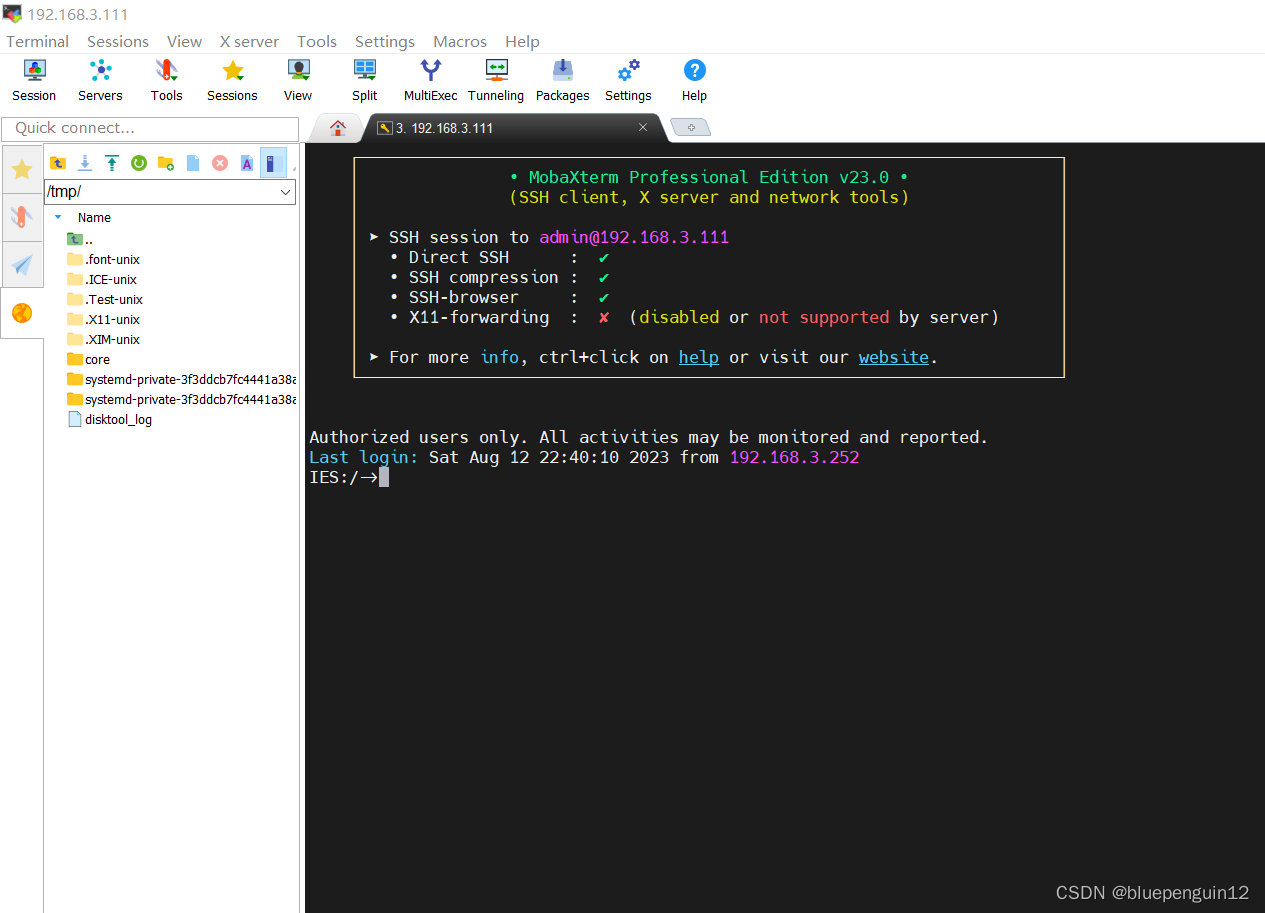Open the star Sessions sidebar tab
The height and width of the screenshot is (913, 1265).
[x=22, y=170]
